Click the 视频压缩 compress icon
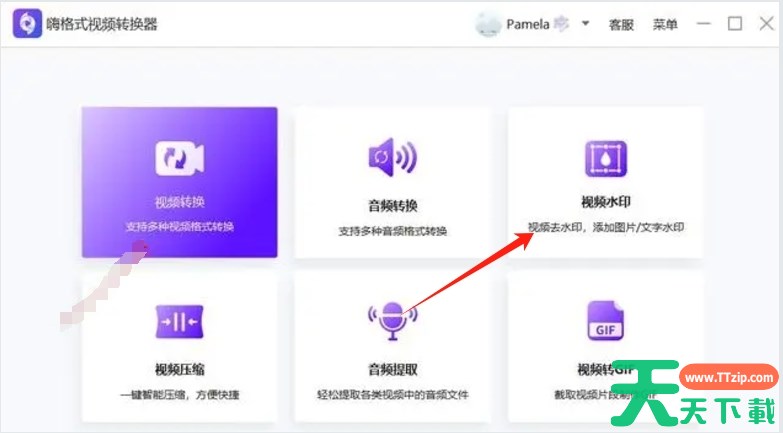This screenshot has width=783, height=433. [x=180, y=322]
